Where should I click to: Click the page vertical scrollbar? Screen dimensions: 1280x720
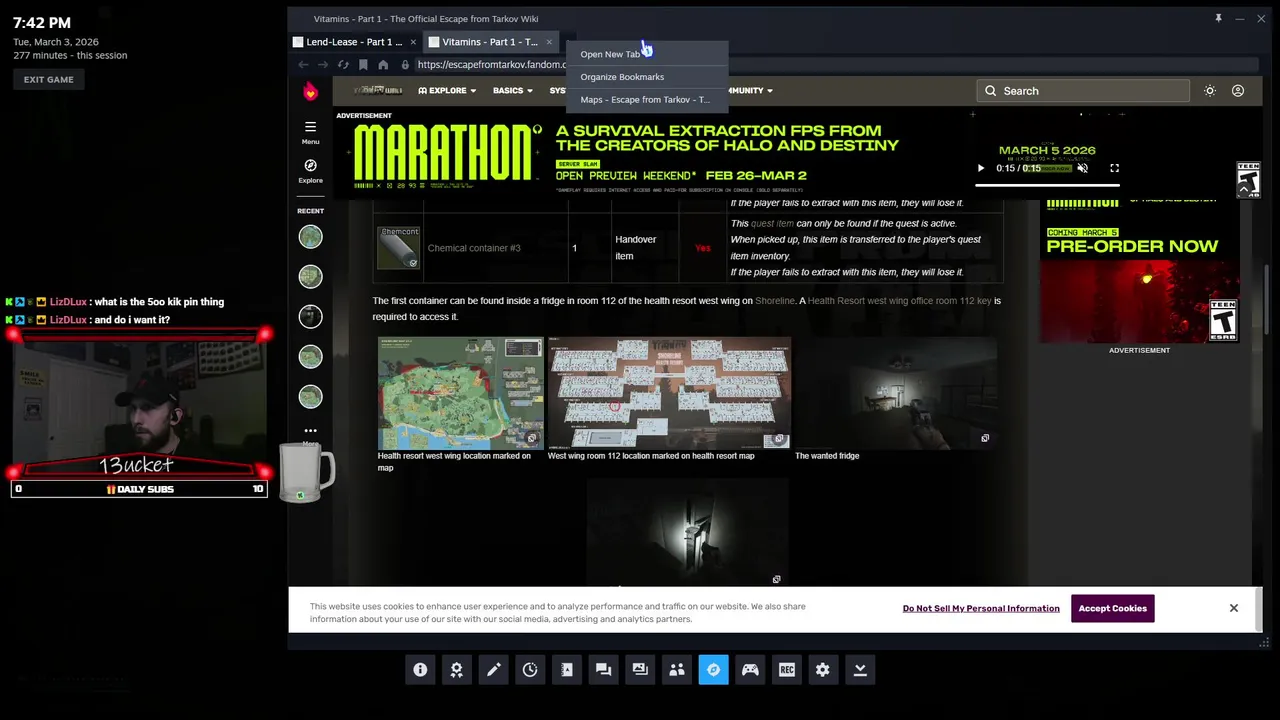point(1266,300)
